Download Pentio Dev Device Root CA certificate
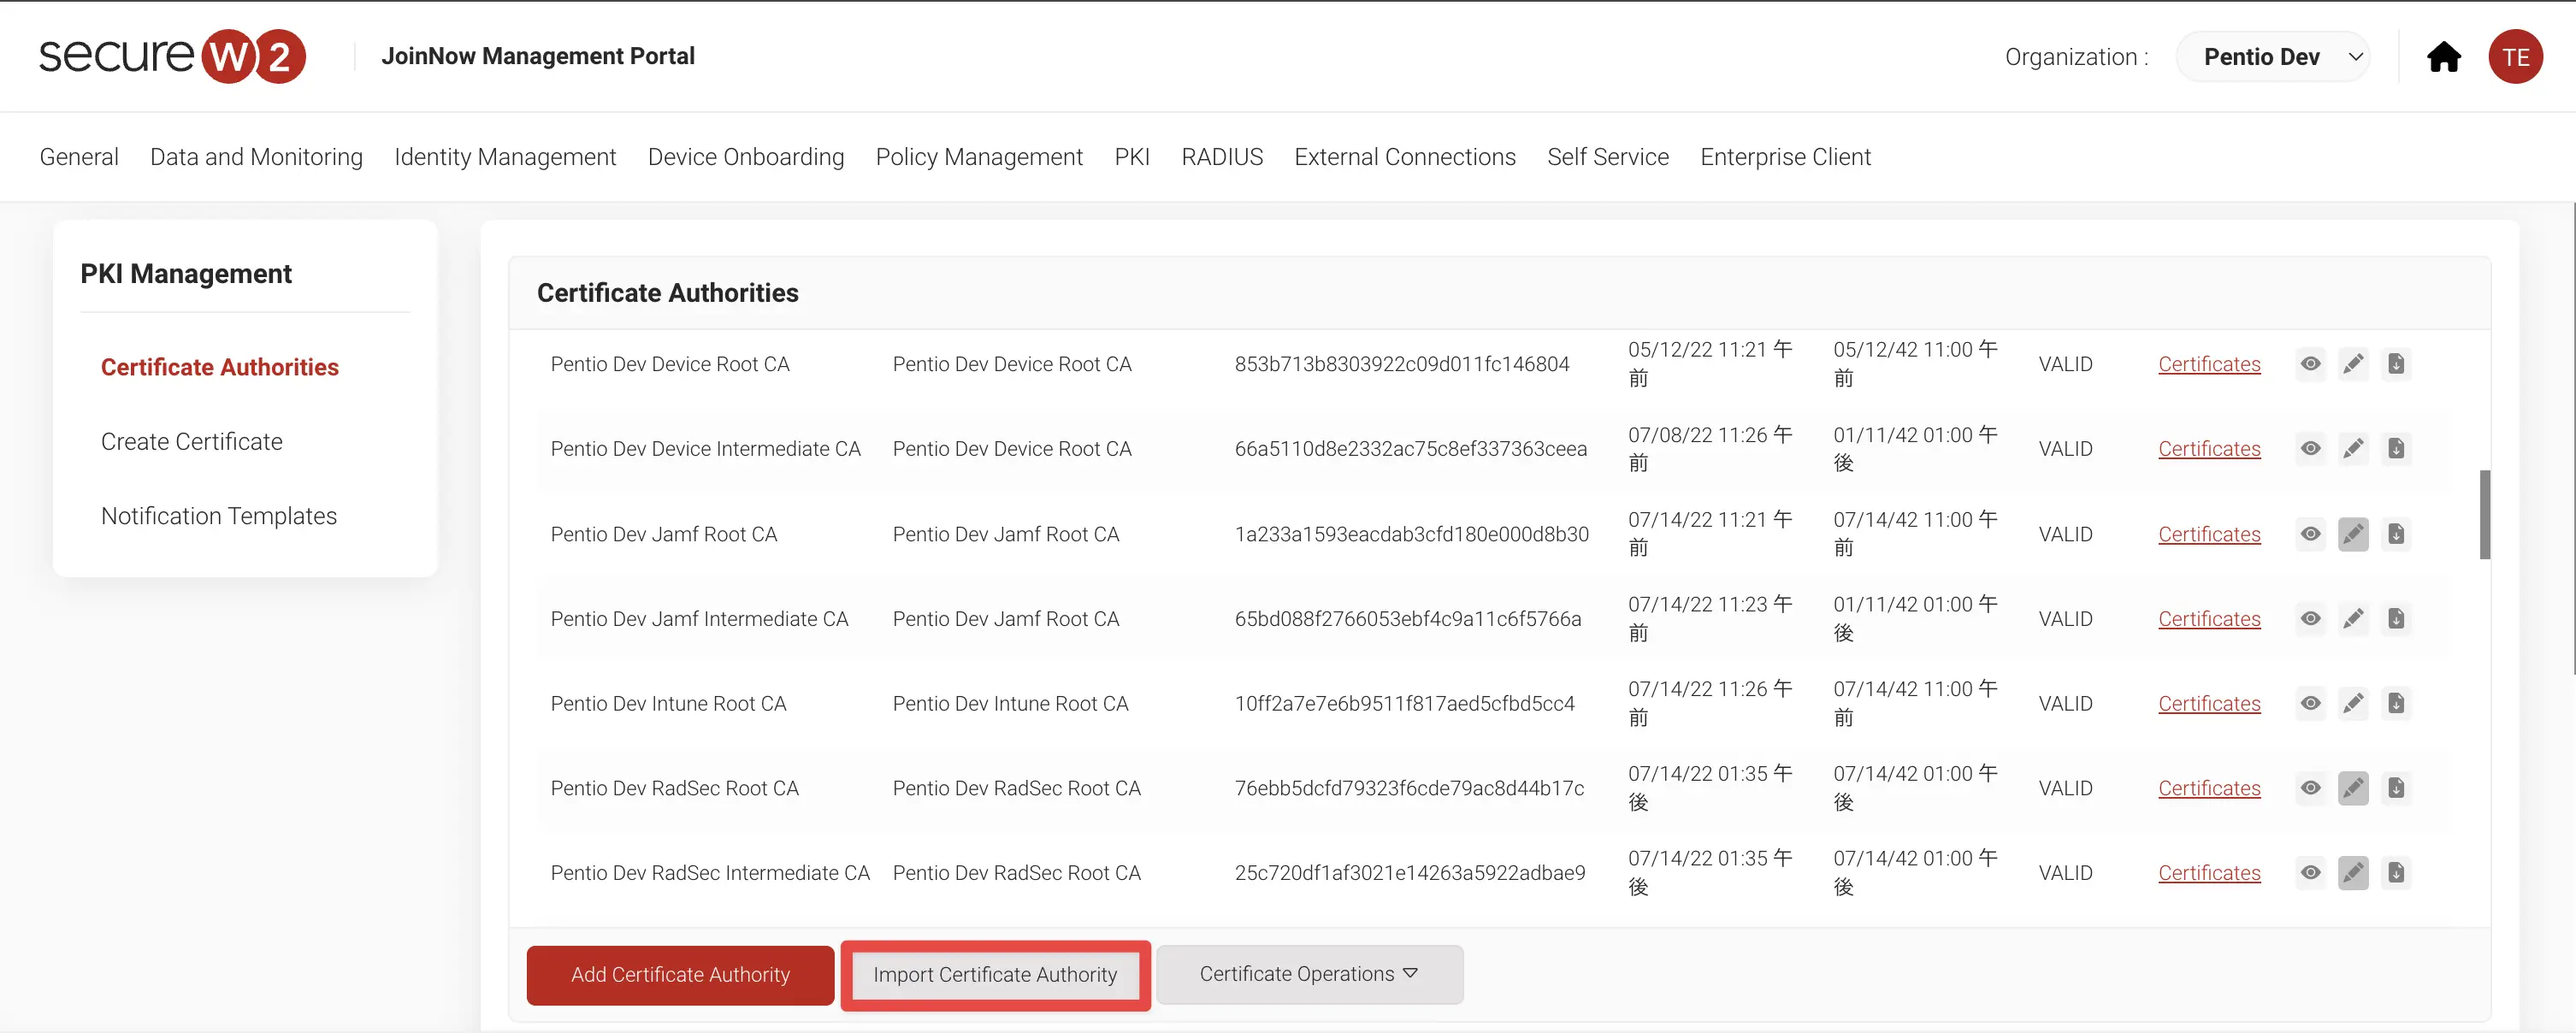This screenshot has width=2576, height=1033. pos(2396,364)
